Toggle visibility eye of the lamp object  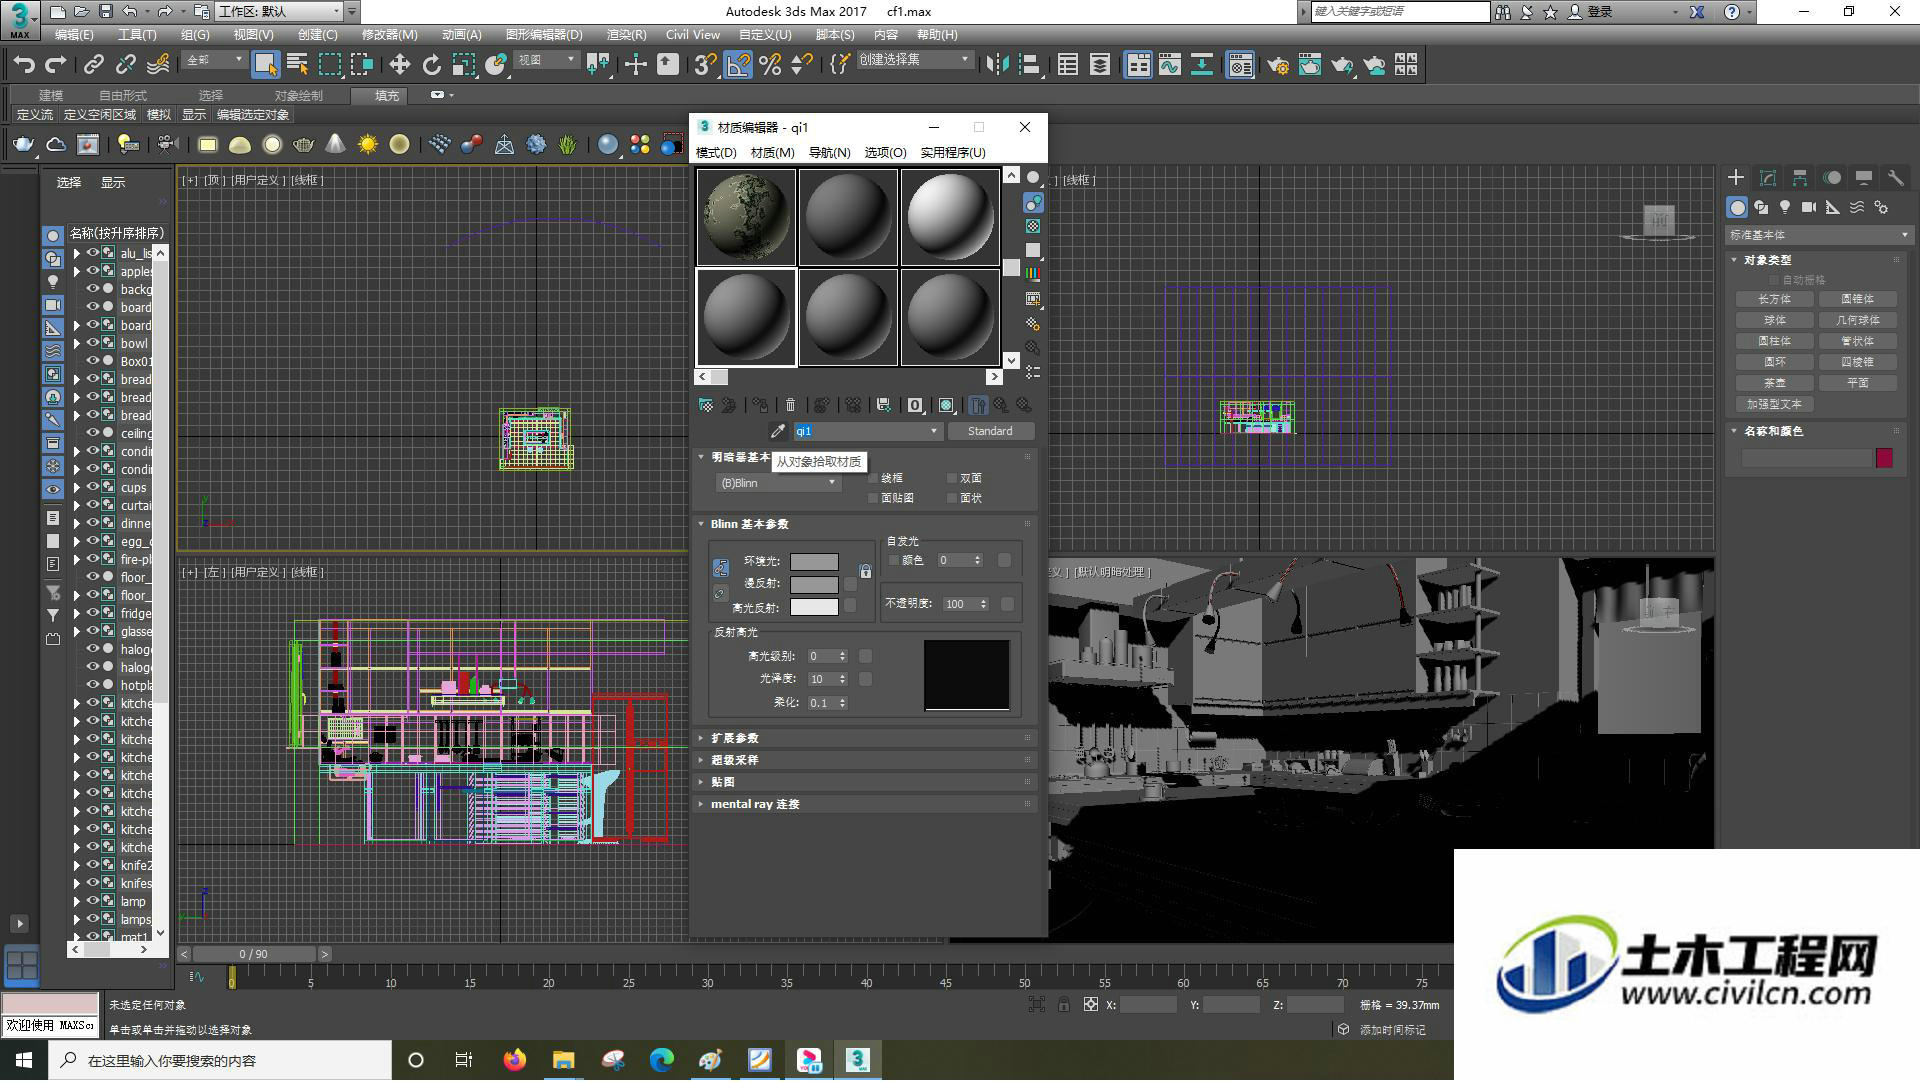click(93, 901)
